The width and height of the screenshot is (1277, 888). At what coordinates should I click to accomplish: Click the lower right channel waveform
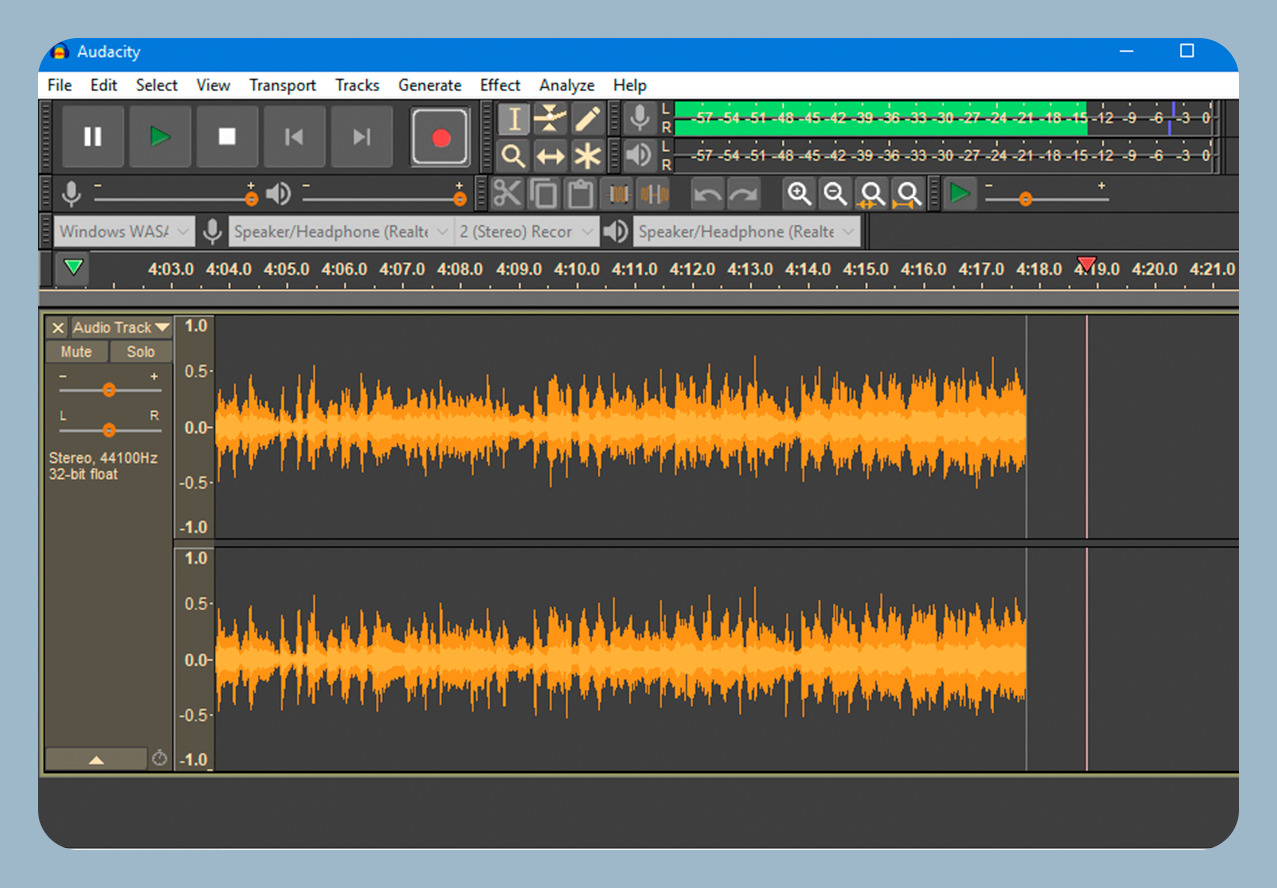tap(620, 659)
